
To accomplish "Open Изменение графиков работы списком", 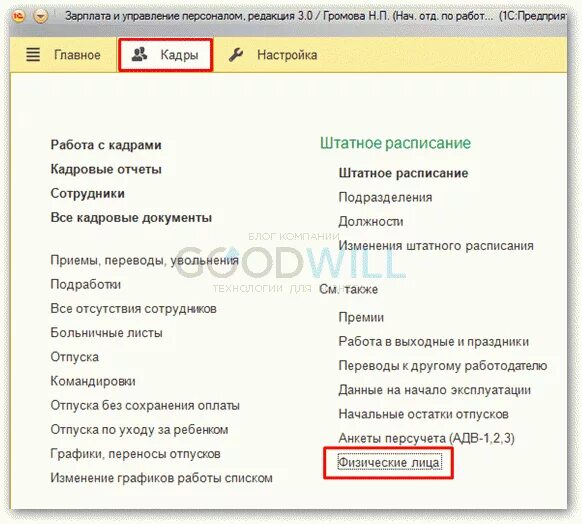I will pos(161,478).
